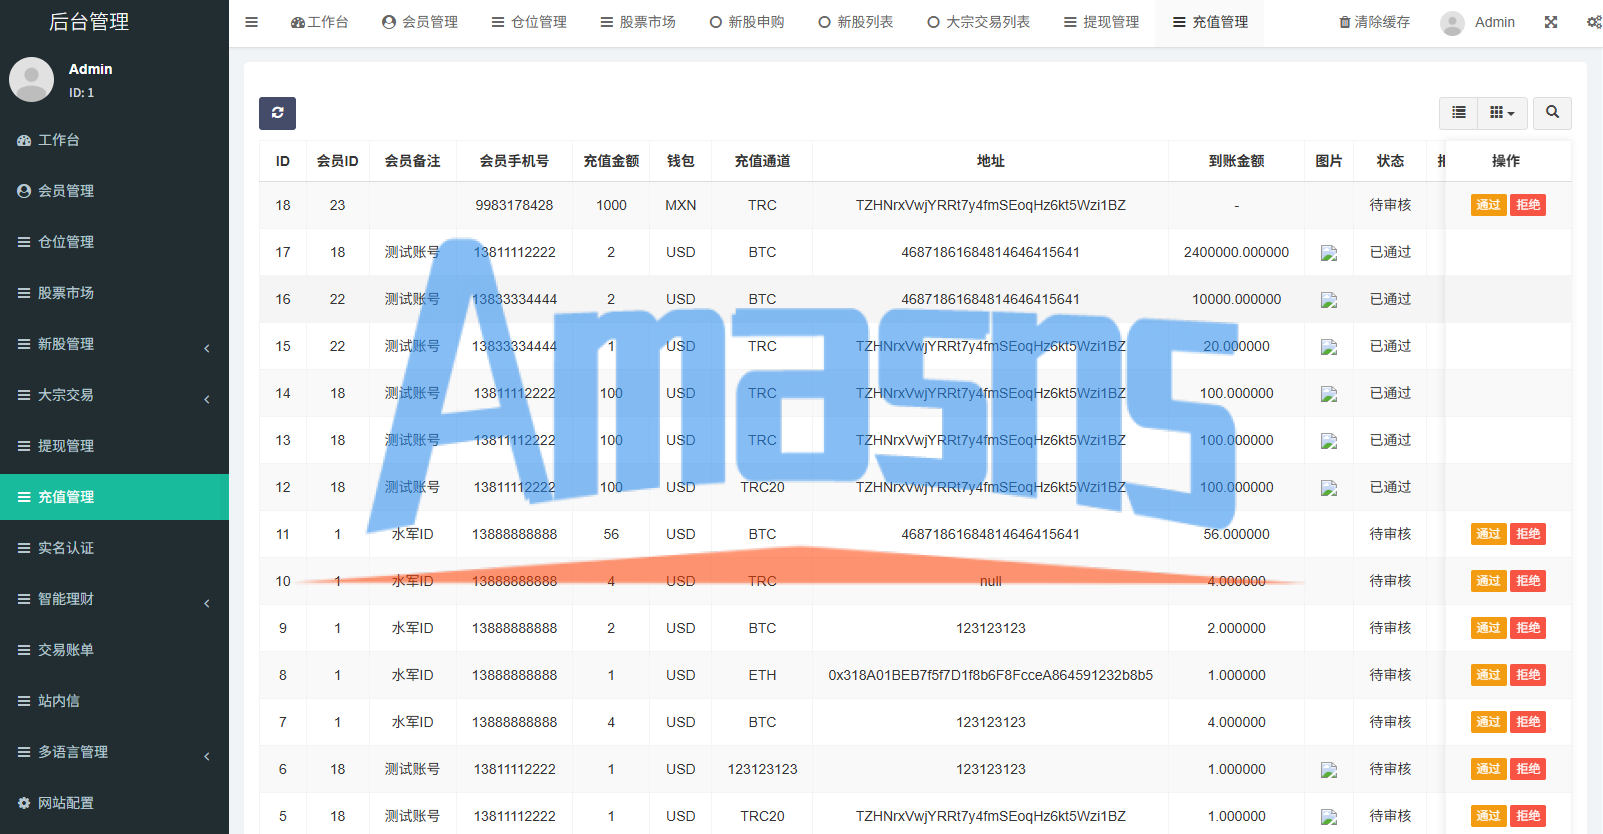Approve recharge ID 6 with 通过
The height and width of the screenshot is (834, 1603).
pos(1488,769)
